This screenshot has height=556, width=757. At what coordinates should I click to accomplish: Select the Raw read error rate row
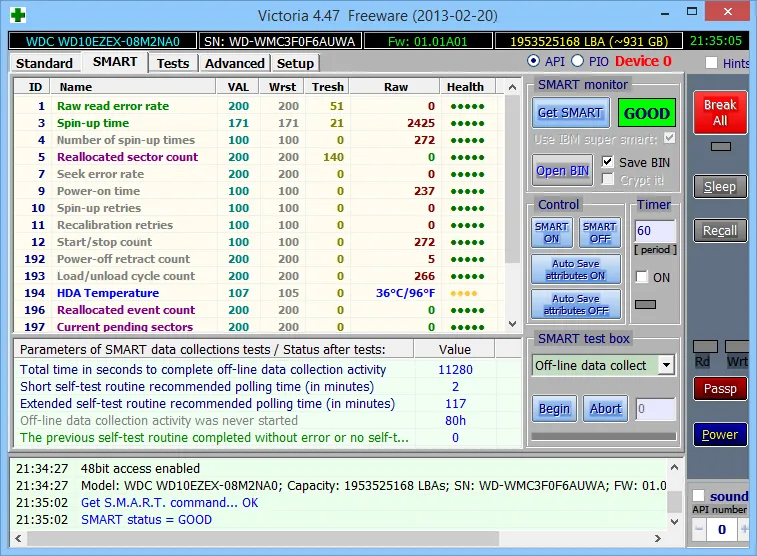[259, 106]
